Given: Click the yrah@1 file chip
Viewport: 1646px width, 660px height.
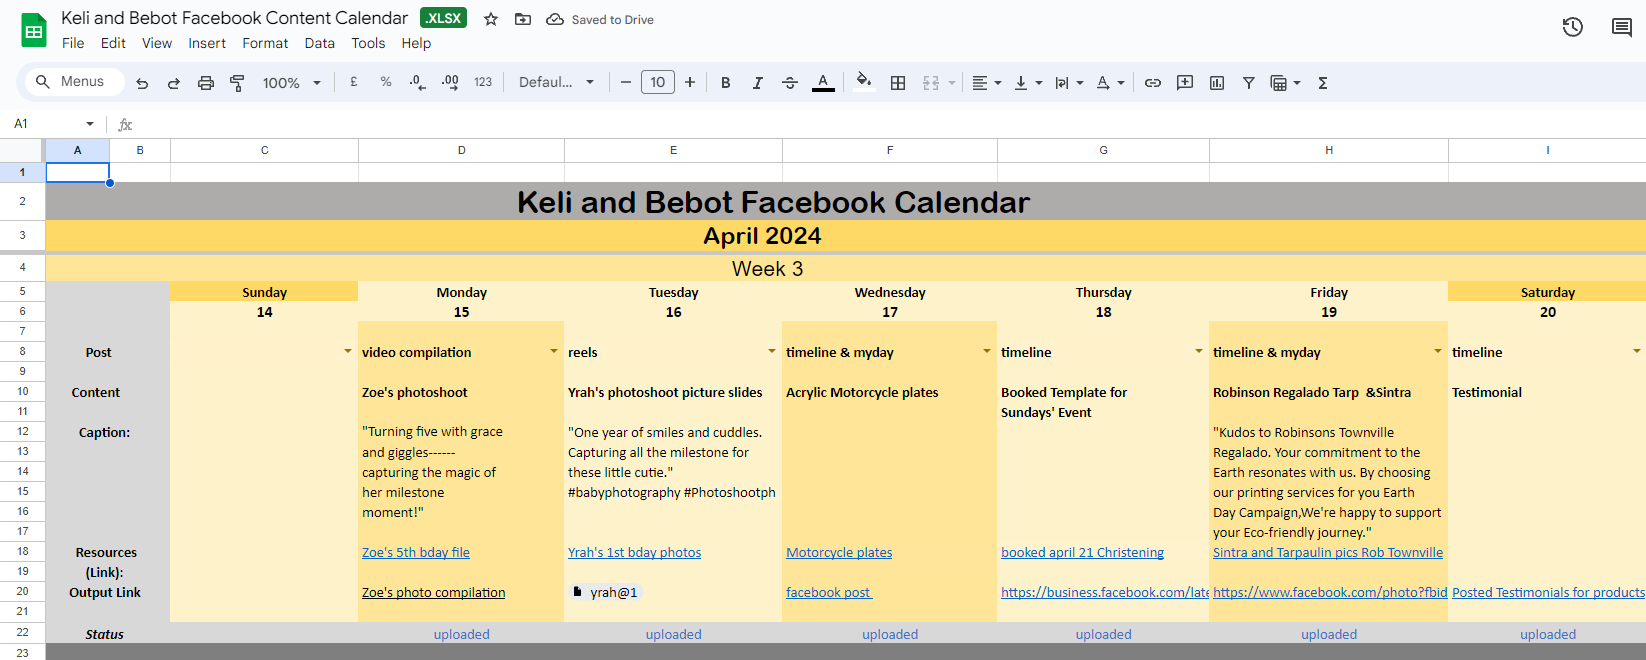Looking at the screenshot, I should 605,592.
